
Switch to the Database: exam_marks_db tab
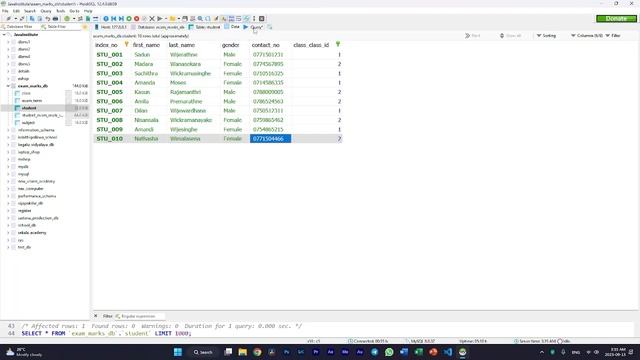point(158,27)
